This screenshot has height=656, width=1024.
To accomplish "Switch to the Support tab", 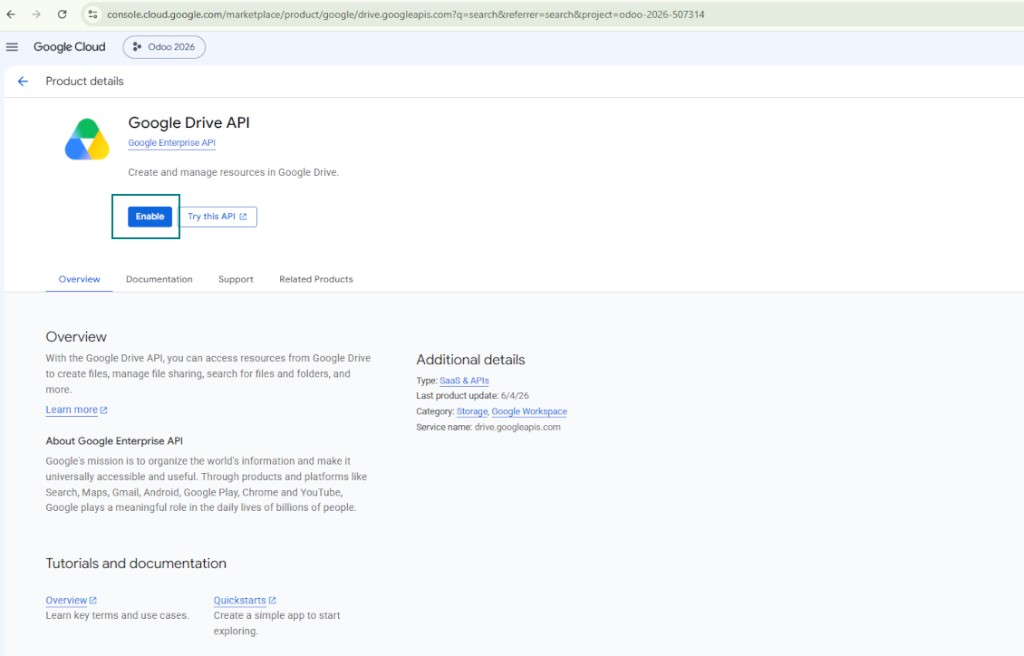I will pos(236,279).
